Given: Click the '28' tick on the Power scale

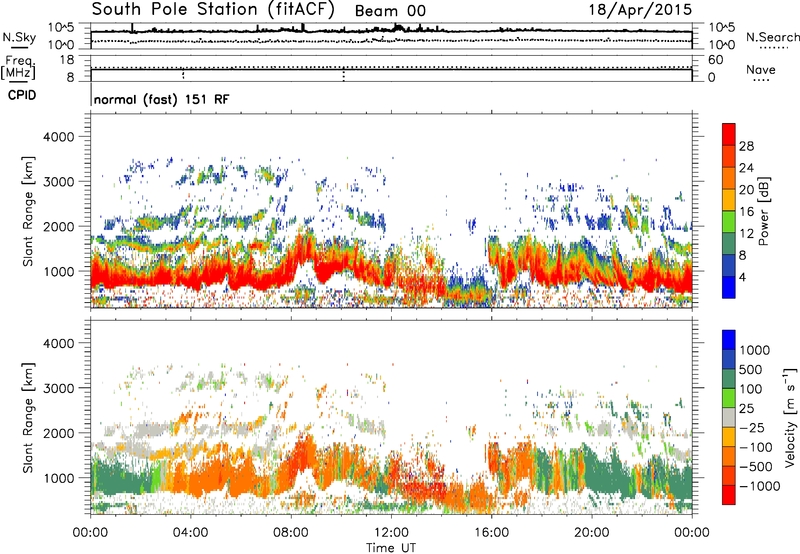Looking at the screenshot, I should 746,146.
